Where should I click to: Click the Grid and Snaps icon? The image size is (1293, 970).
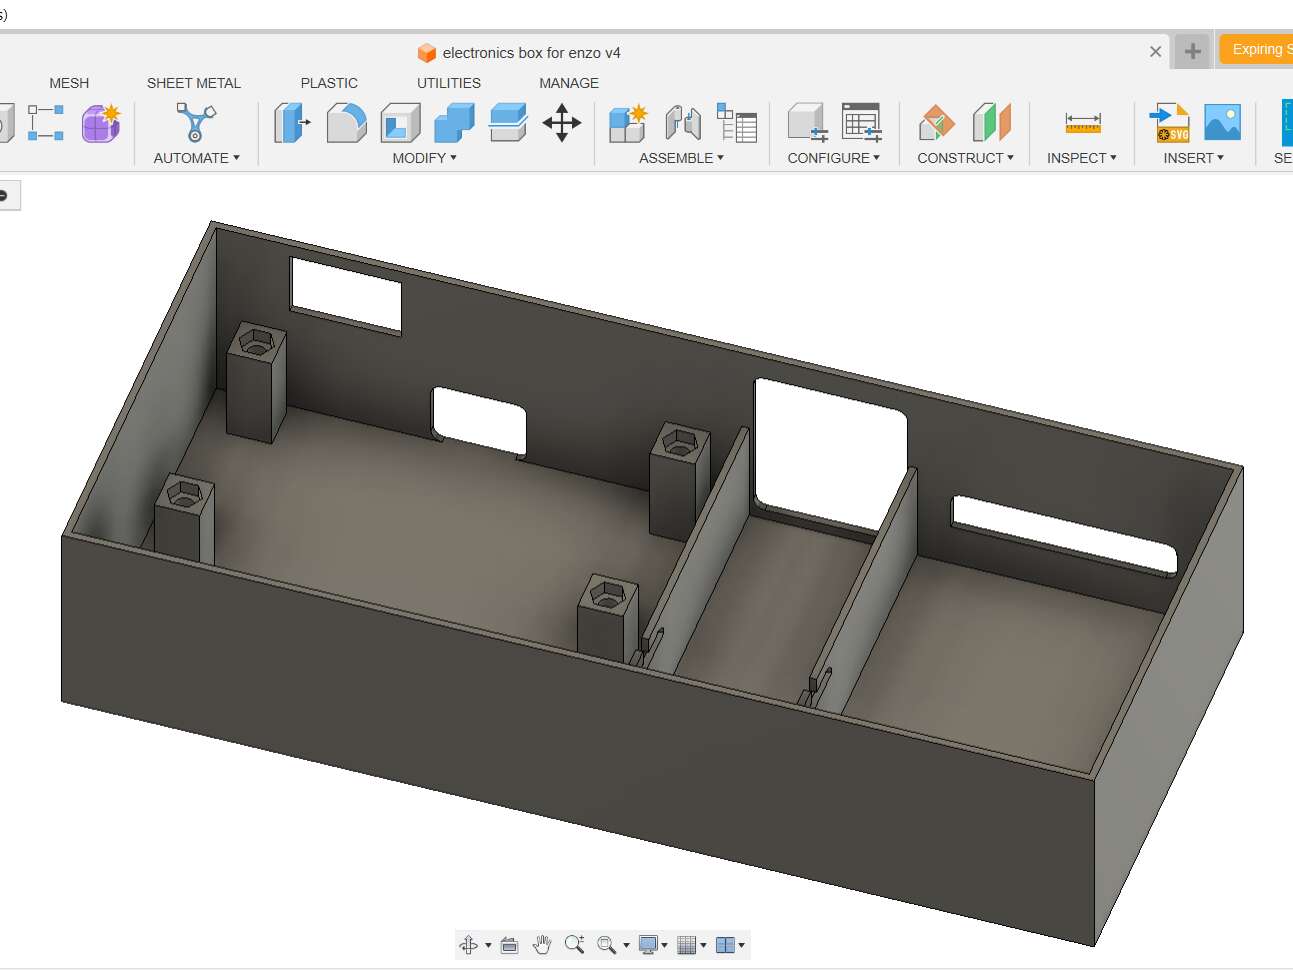(x=686, y=945)
